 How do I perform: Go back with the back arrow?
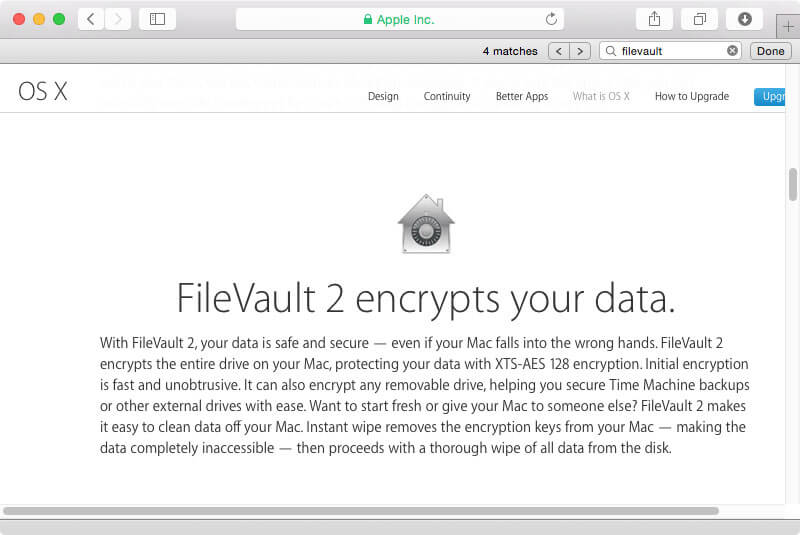point(91,19)
